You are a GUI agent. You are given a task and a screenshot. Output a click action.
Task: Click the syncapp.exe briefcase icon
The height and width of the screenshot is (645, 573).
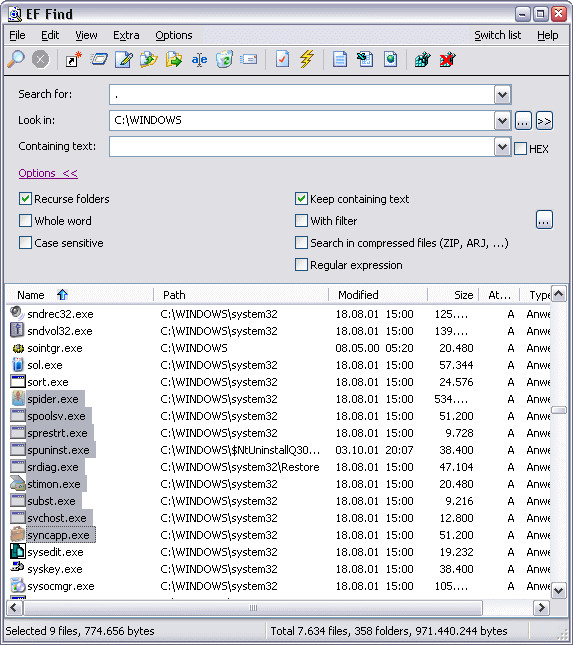[18, 535]
